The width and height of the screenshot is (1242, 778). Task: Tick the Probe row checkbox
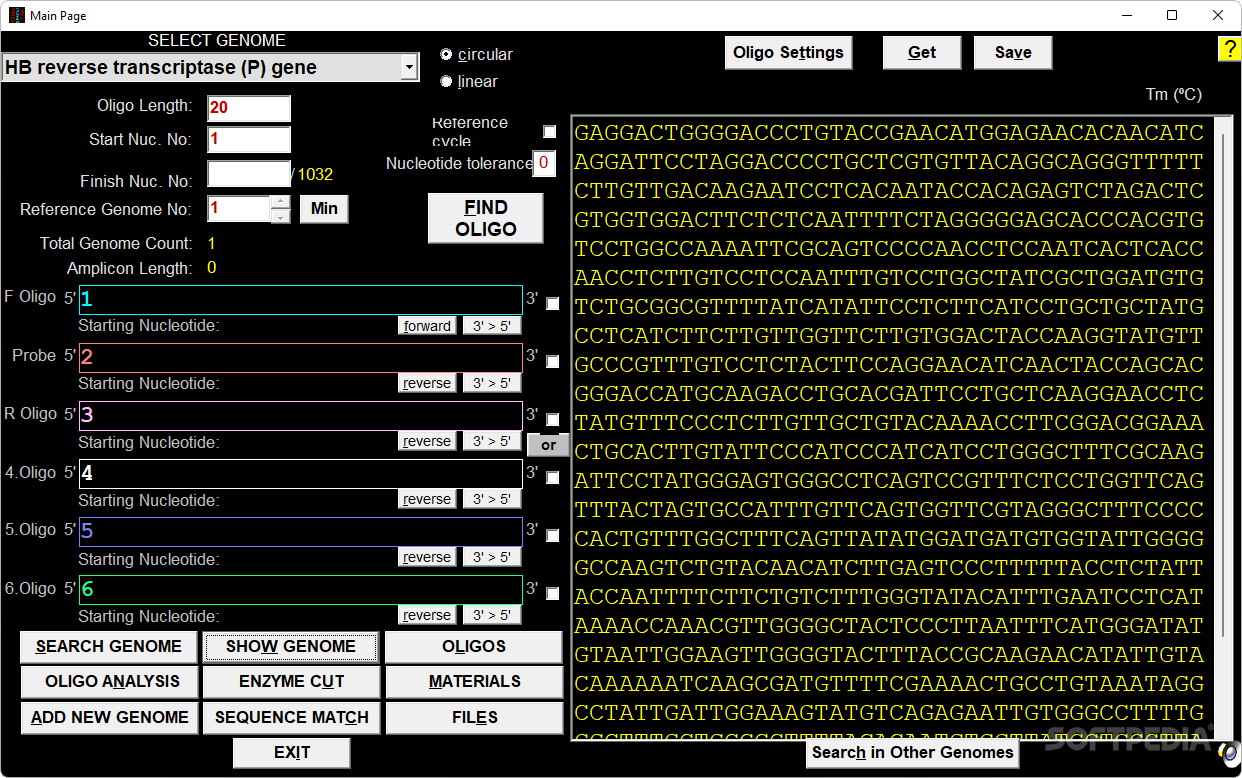click(553, 362)
